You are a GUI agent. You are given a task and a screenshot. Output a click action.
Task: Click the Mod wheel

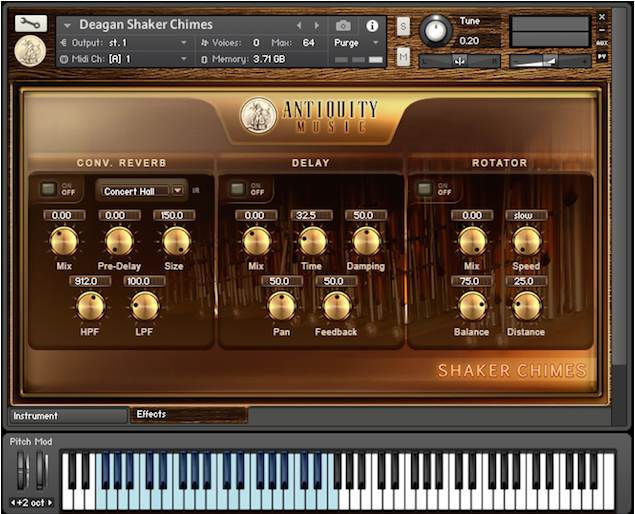[x=42, y=471]
